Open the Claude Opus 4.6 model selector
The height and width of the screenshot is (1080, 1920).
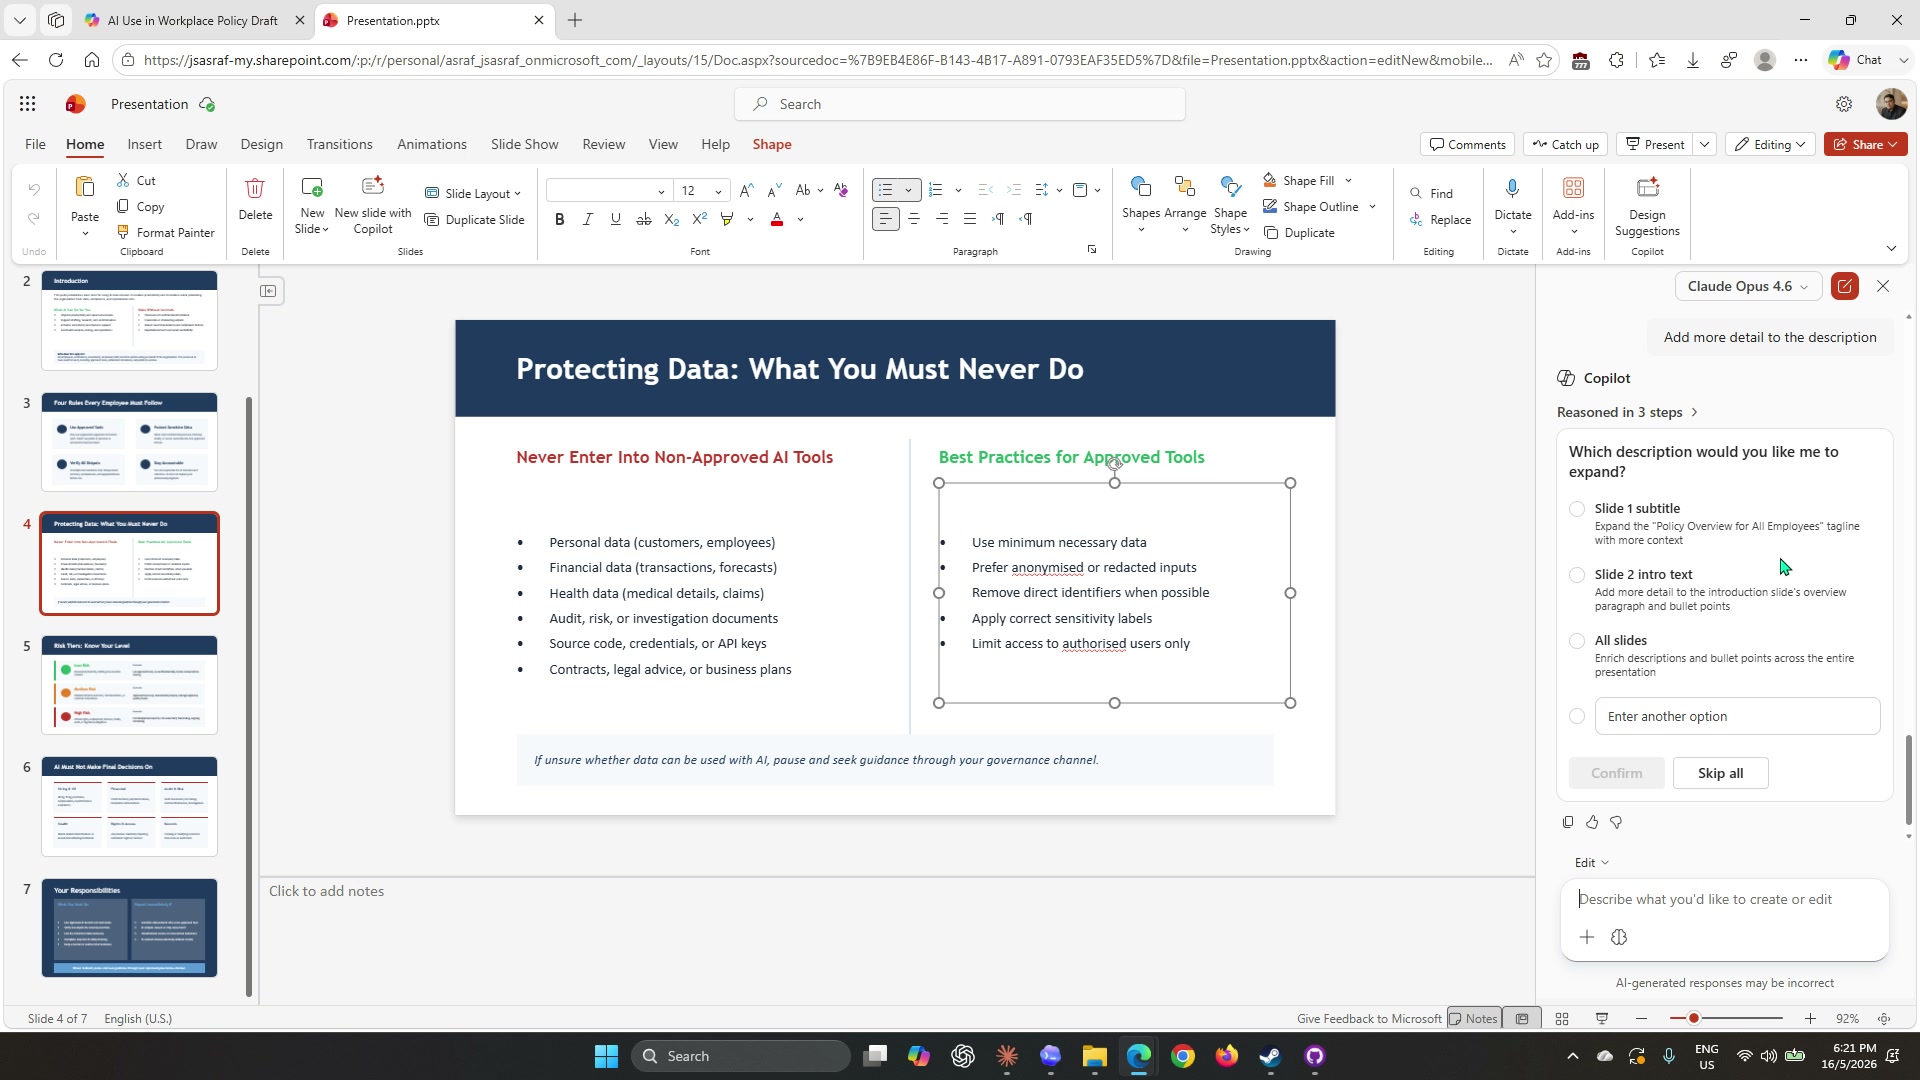click(1748, 287)
